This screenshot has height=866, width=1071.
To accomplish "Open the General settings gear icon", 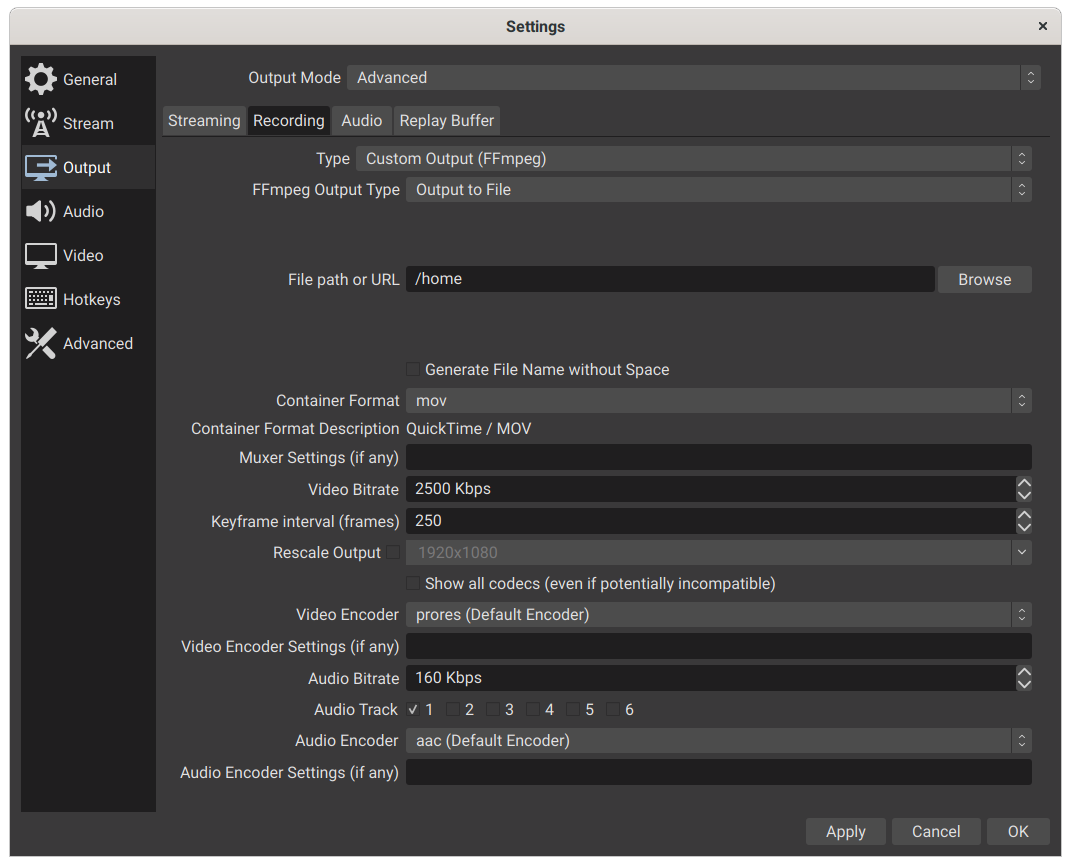I will (40, 79).
